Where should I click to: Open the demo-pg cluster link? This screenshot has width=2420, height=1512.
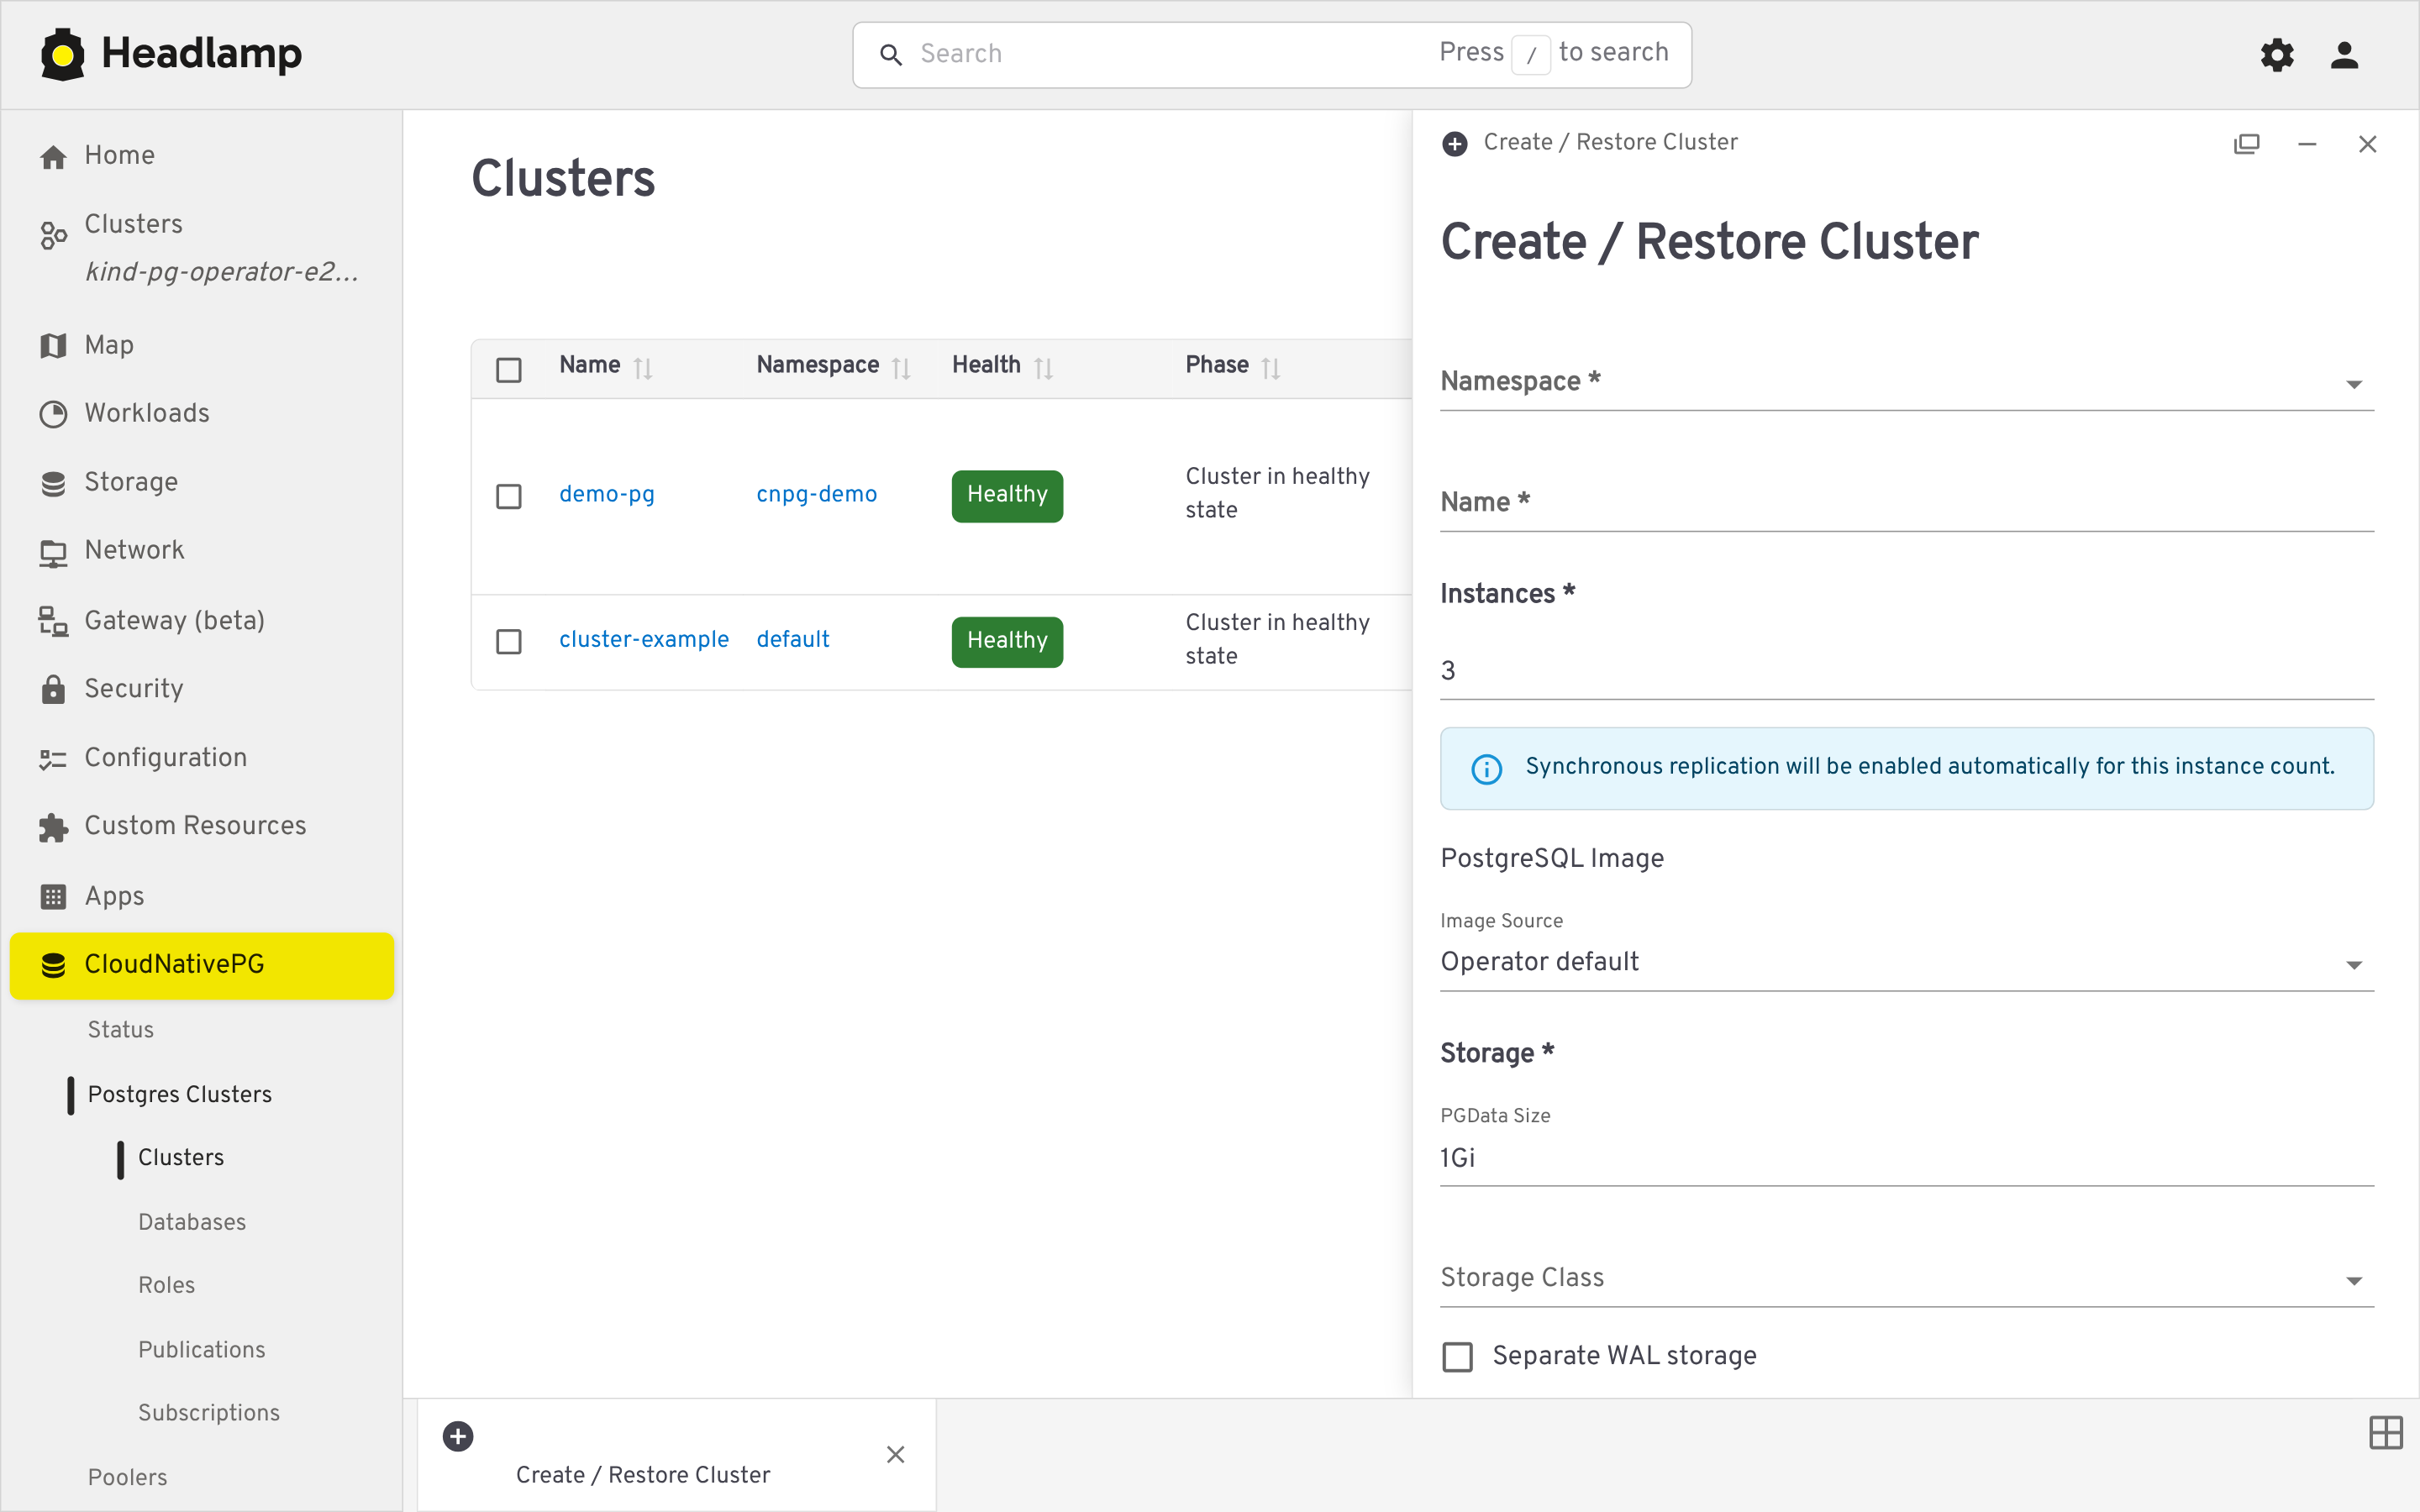tap(606, 494)
